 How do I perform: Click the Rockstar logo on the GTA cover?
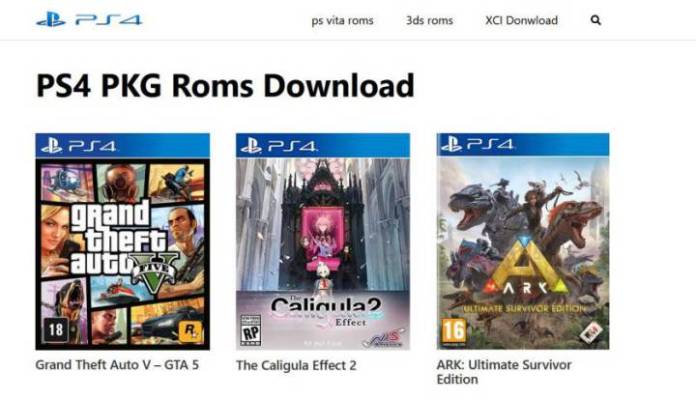coord(190,331)
